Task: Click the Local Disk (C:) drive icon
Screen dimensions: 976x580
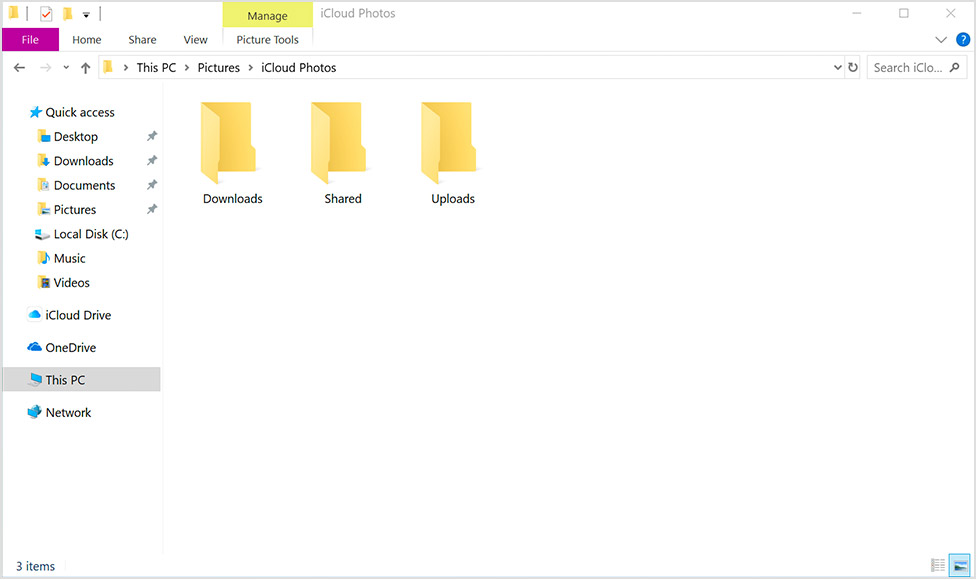Action: click(42, 234)
